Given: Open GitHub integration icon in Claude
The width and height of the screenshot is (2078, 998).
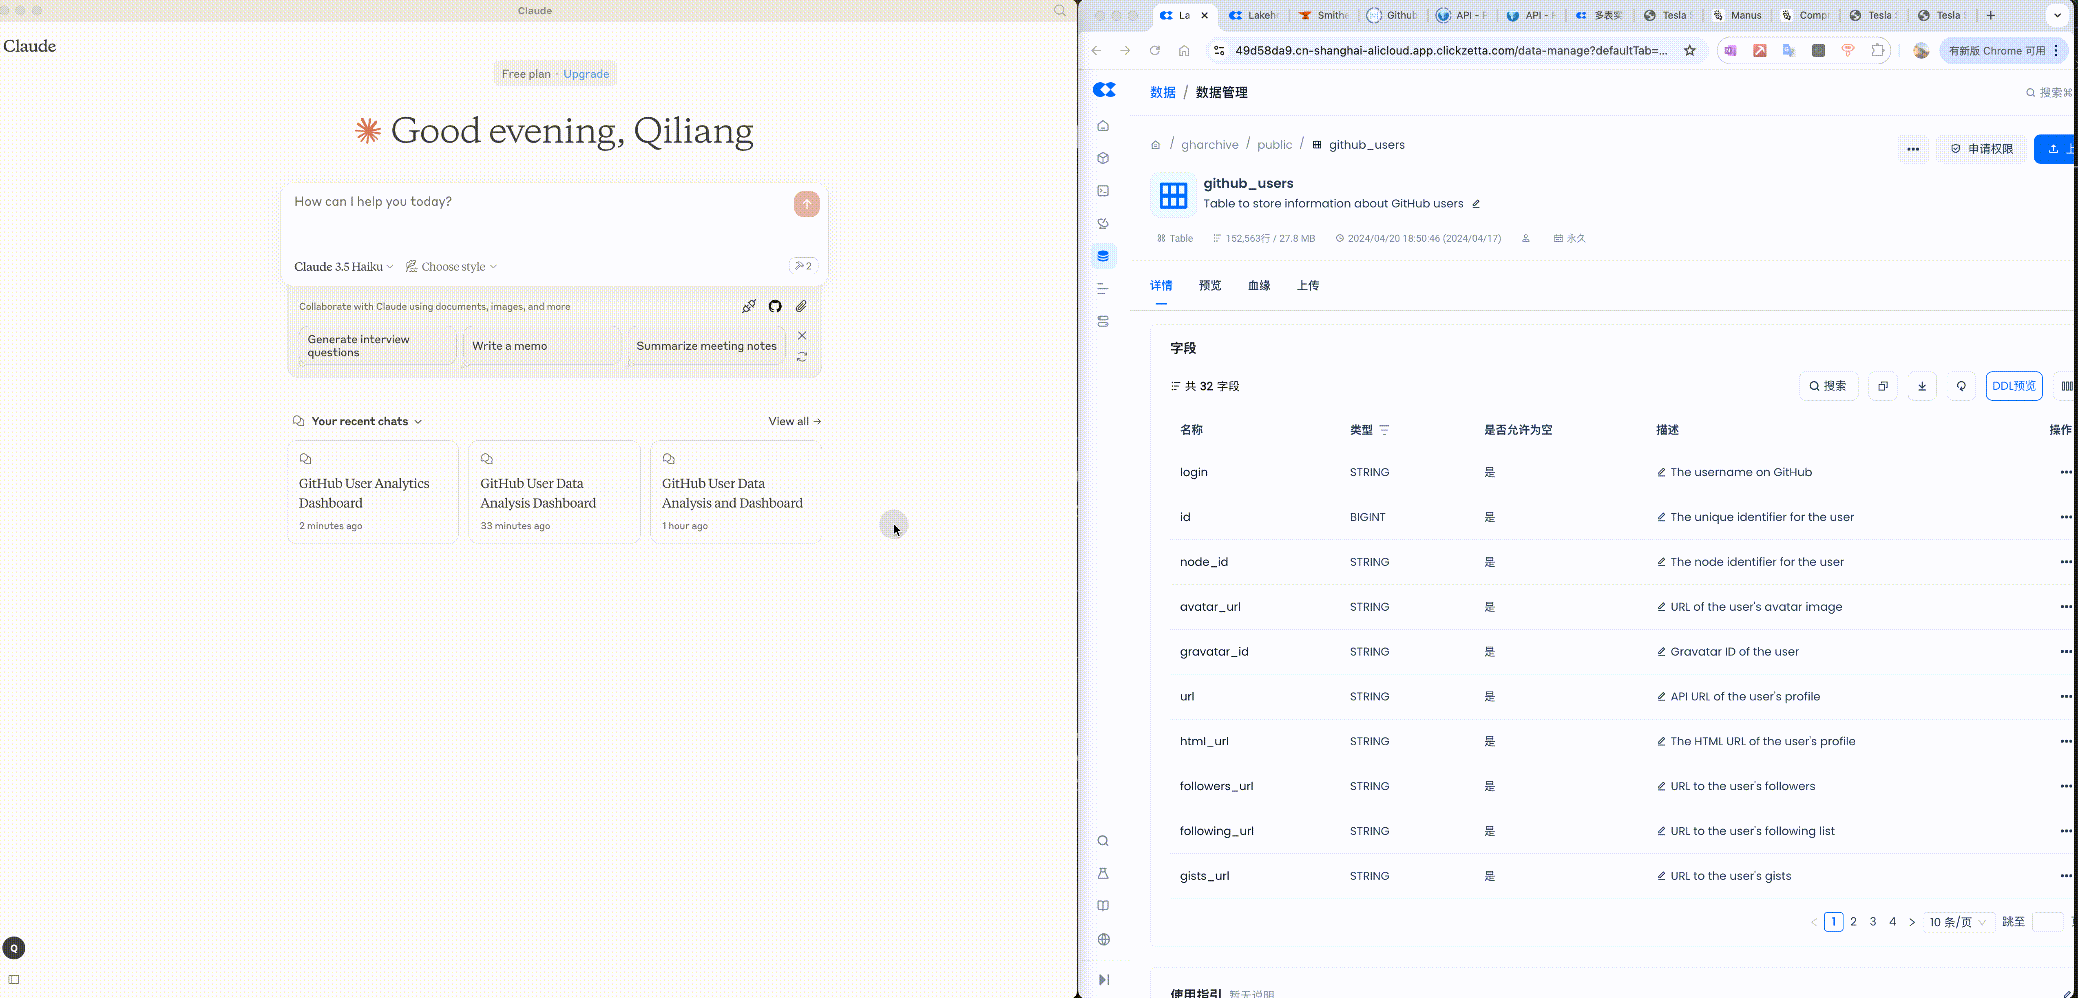Looking at the screenshot, I should tap(775, 307).
